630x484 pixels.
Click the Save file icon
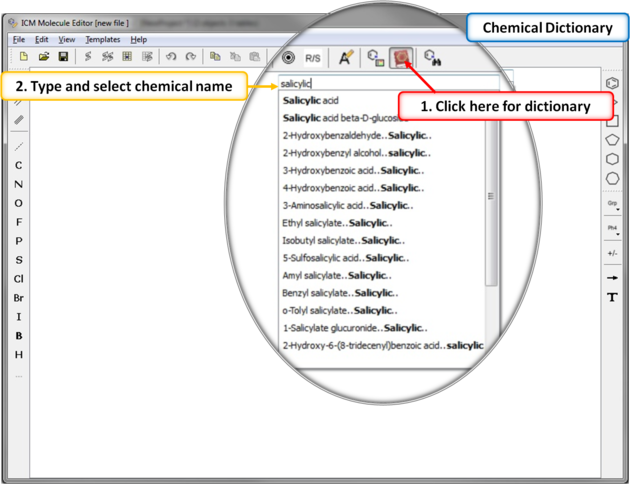coord(63,57)
